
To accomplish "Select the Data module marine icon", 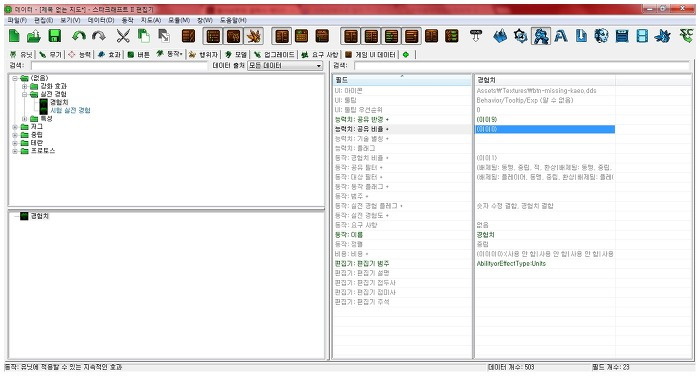I will click(541, 36).
